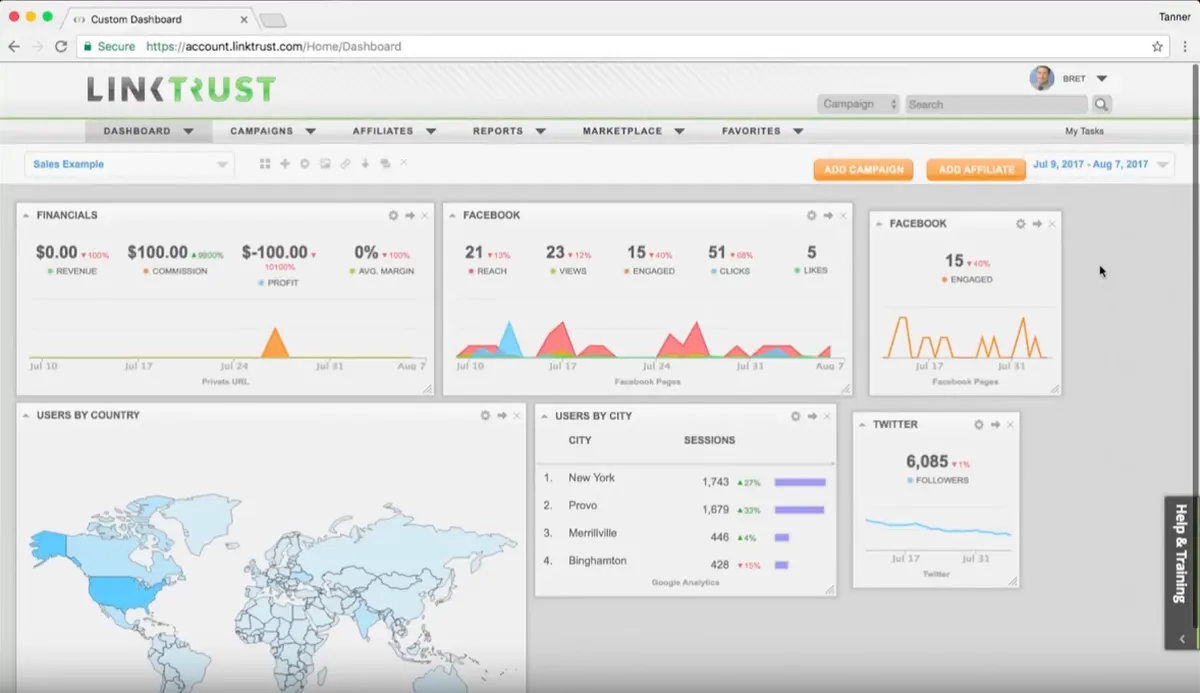This screenshot has width=1200, height=693.
Task: Click the download arrow icon in dashboard toolbar
Action: pos(365,164)
